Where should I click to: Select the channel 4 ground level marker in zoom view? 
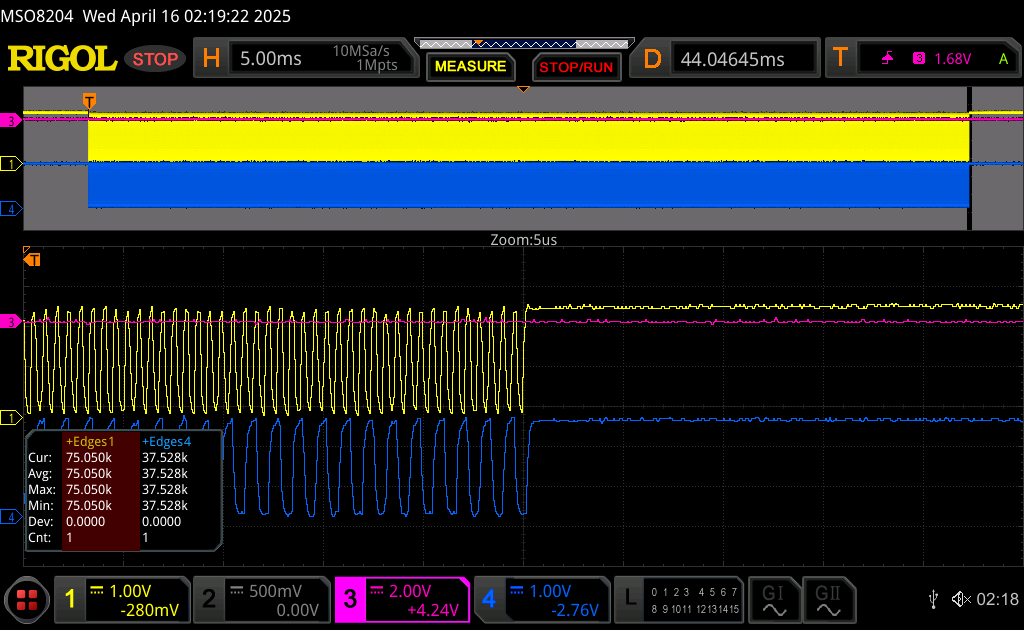point(12,517)
